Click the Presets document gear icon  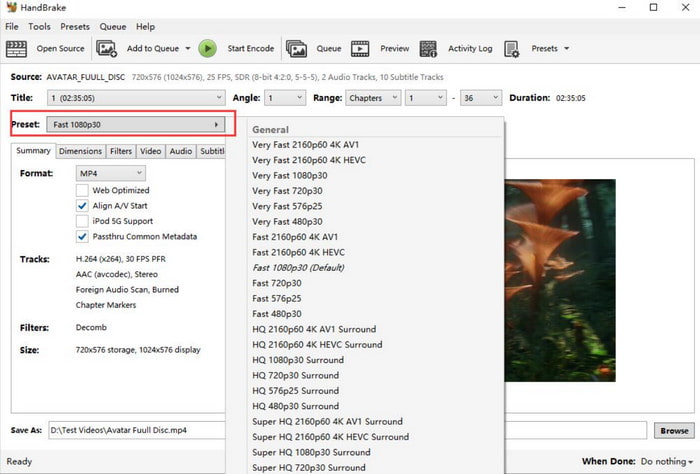point(512,49)
